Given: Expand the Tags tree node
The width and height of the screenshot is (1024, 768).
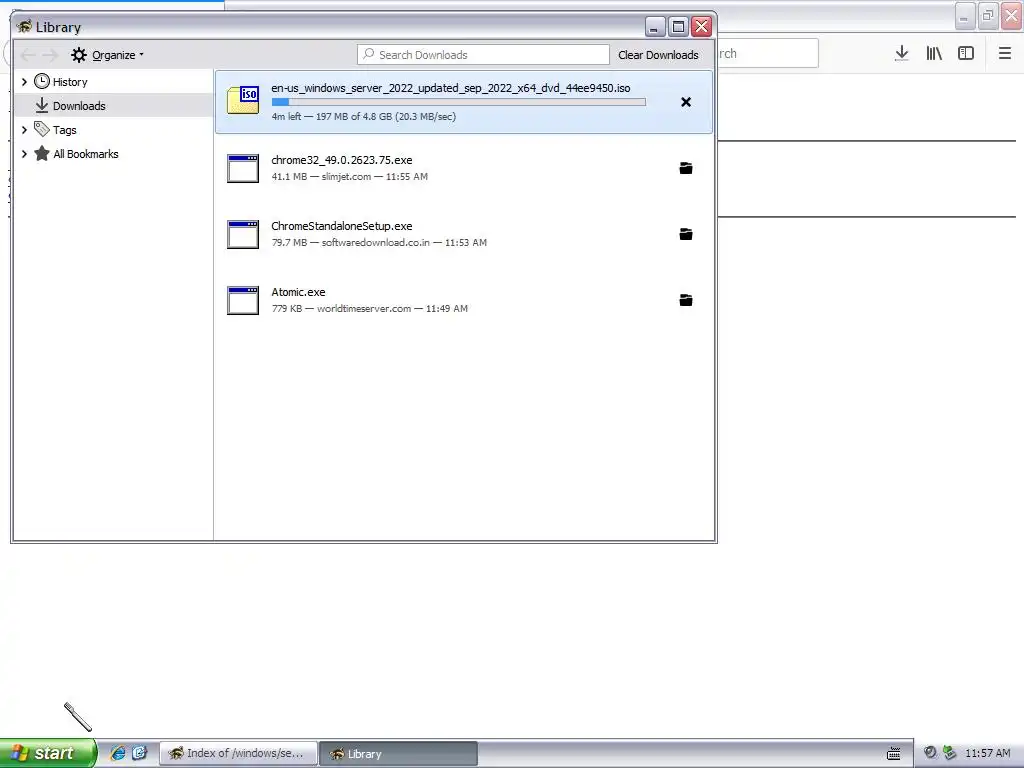Looking at the screenshot, I should tap(24, 130).
